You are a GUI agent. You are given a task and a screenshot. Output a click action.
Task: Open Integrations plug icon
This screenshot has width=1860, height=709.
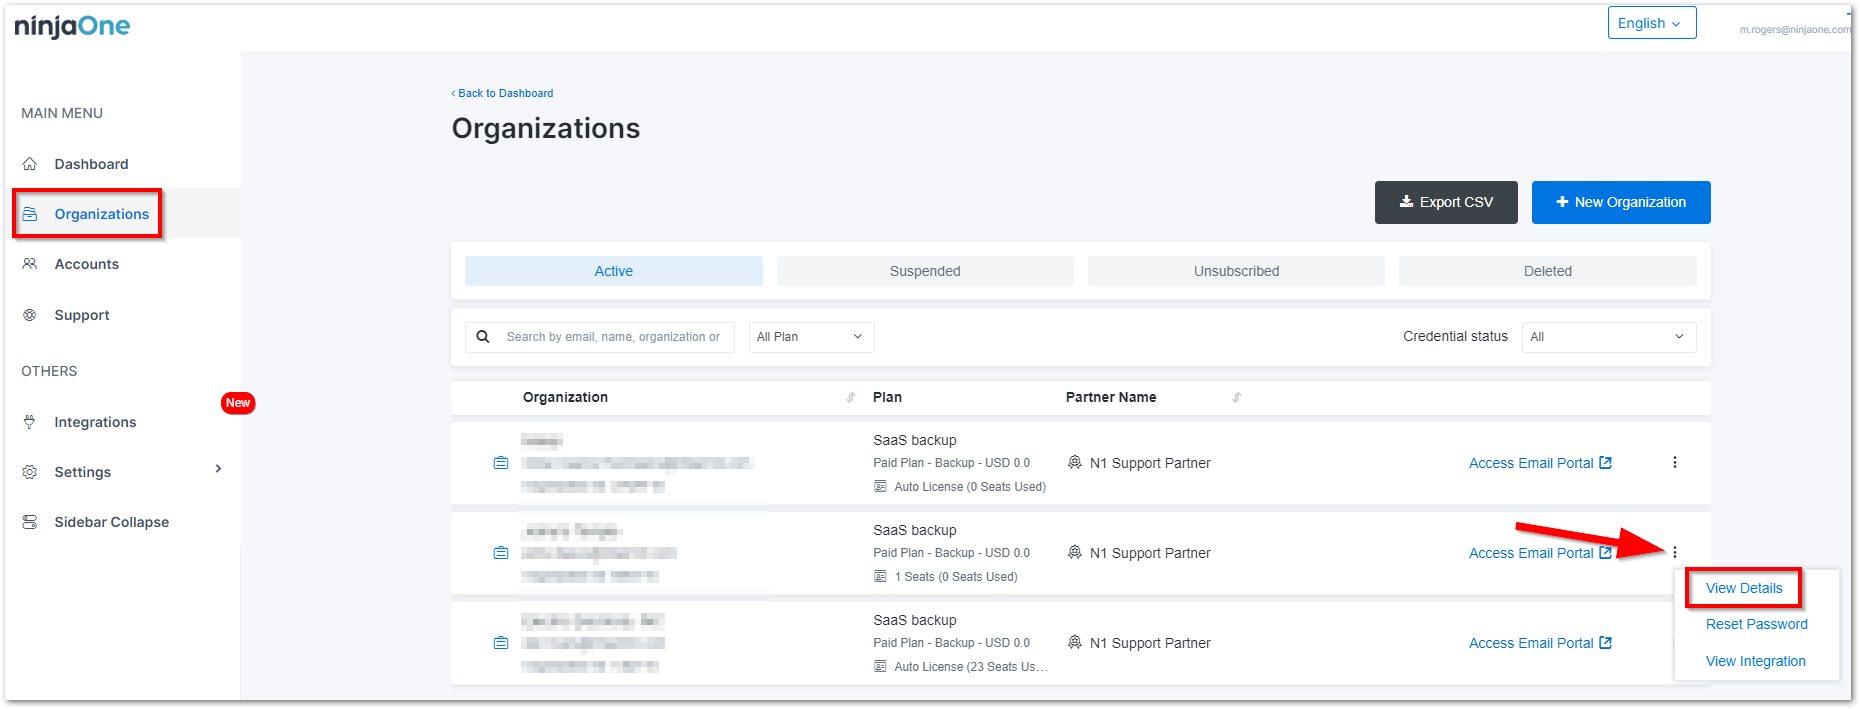click(x=30, y=422)
